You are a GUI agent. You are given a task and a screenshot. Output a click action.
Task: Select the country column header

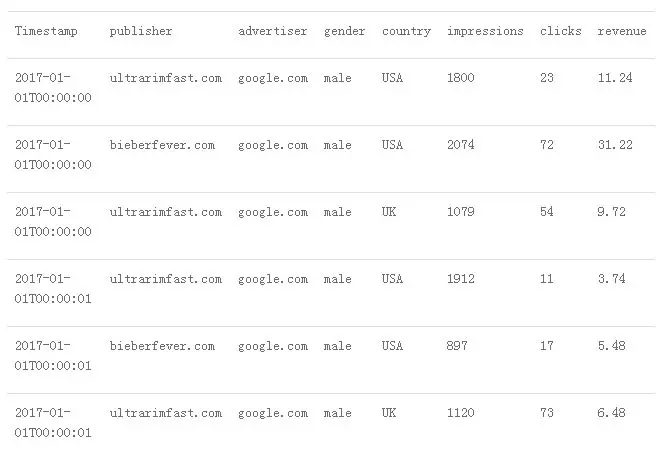click(406, 31)
